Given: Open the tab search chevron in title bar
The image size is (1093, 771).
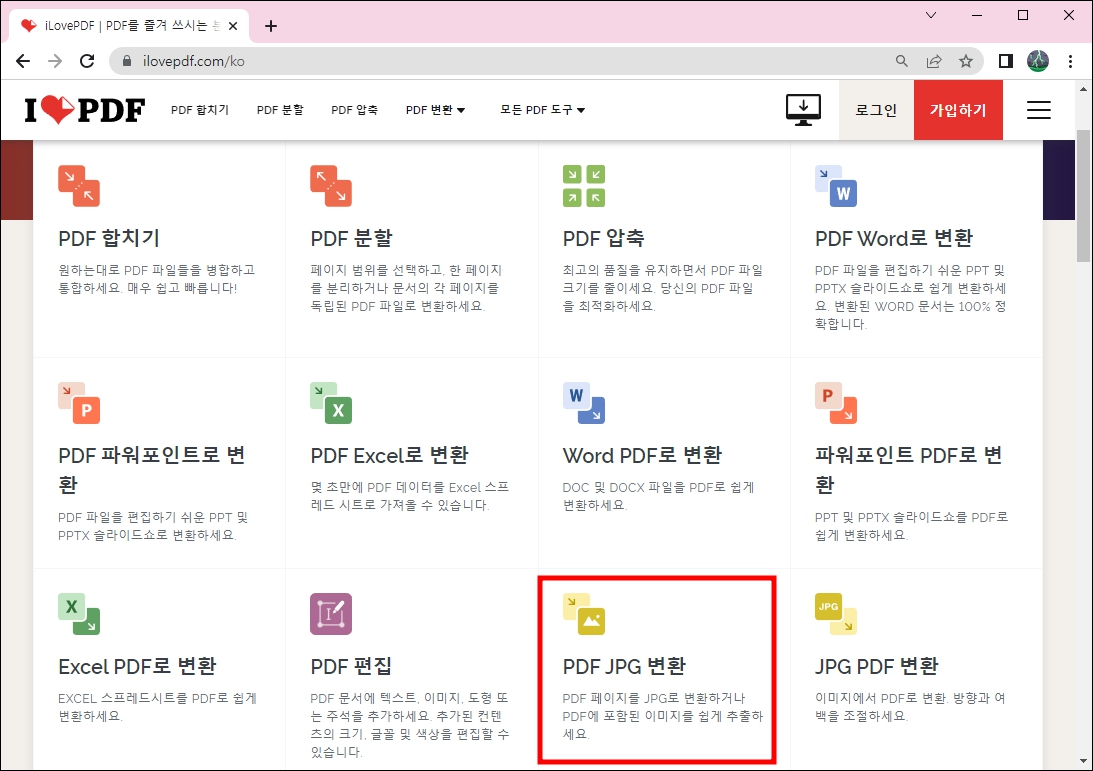Looking at the screenshot, I should coord(931,15).
